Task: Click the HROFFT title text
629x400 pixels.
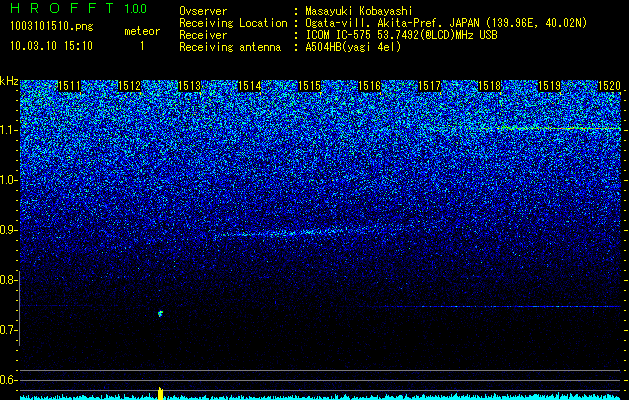Action: 63,8
